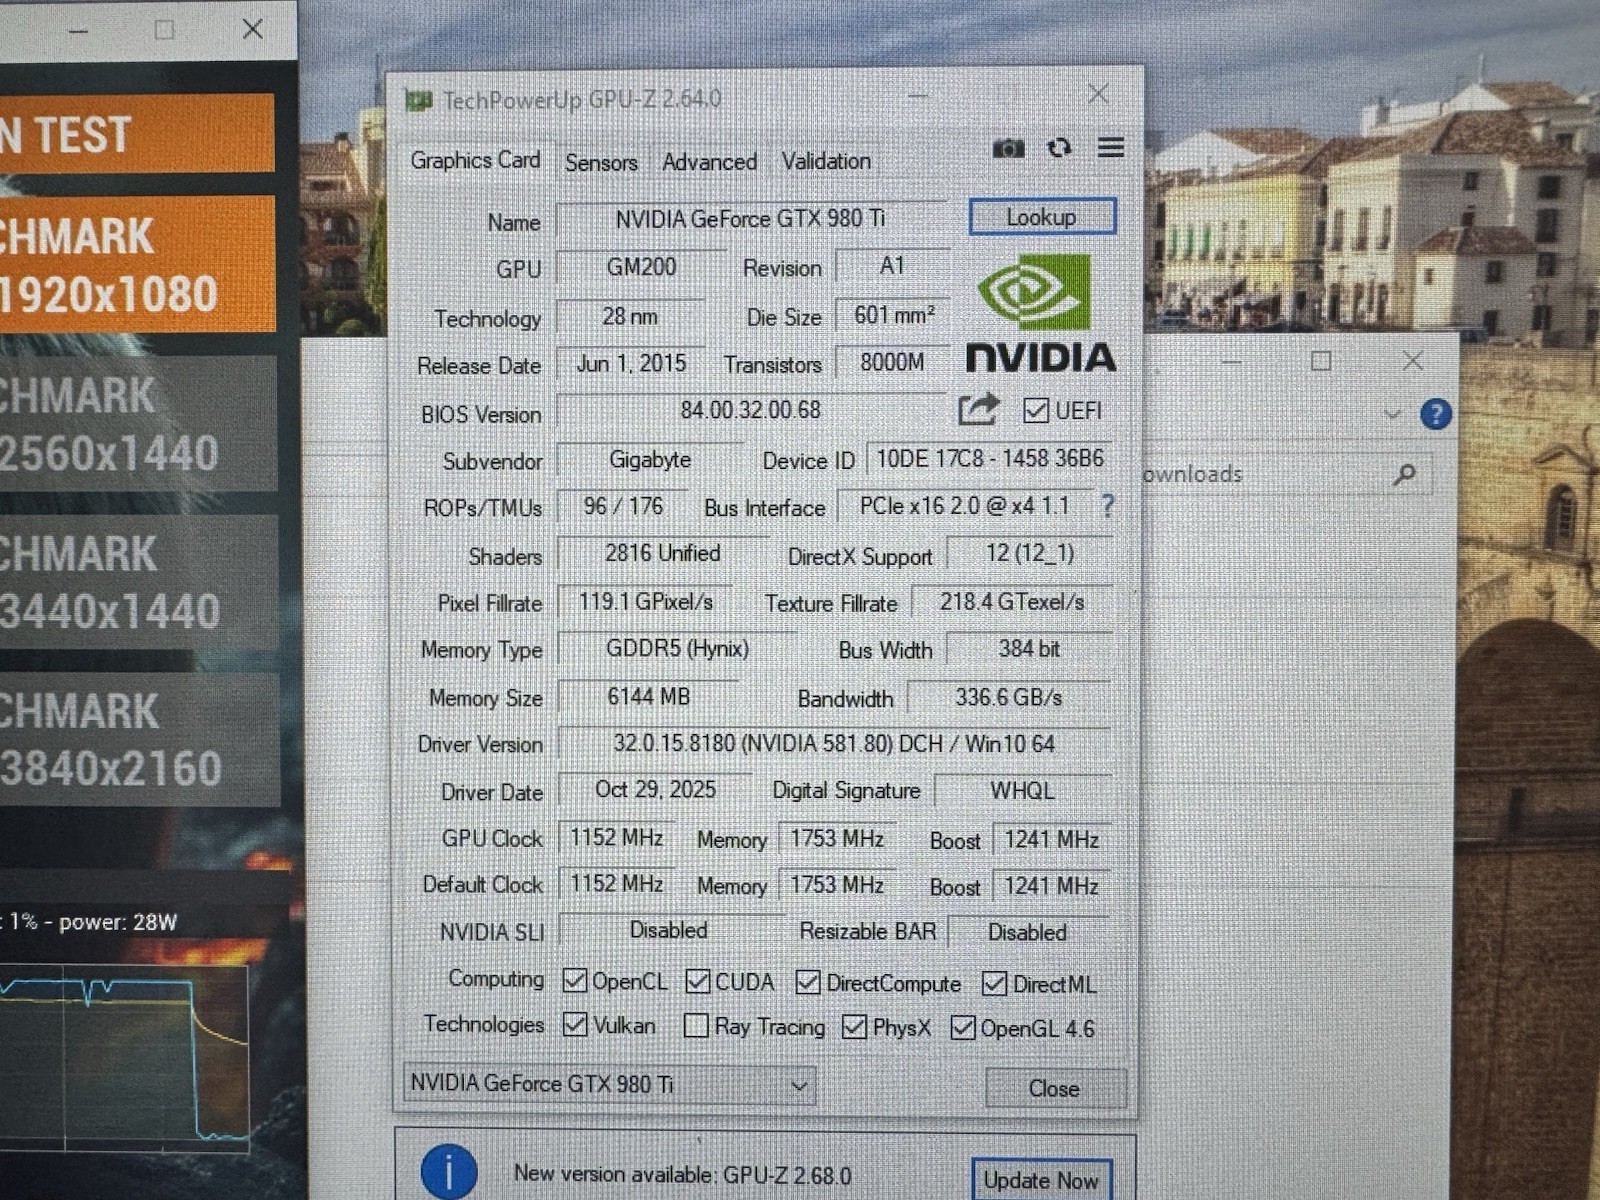Click the NVIDIA SLI value Disabled
The height and width of the screenshot is (1200, 1600).
tap(668, 930)
